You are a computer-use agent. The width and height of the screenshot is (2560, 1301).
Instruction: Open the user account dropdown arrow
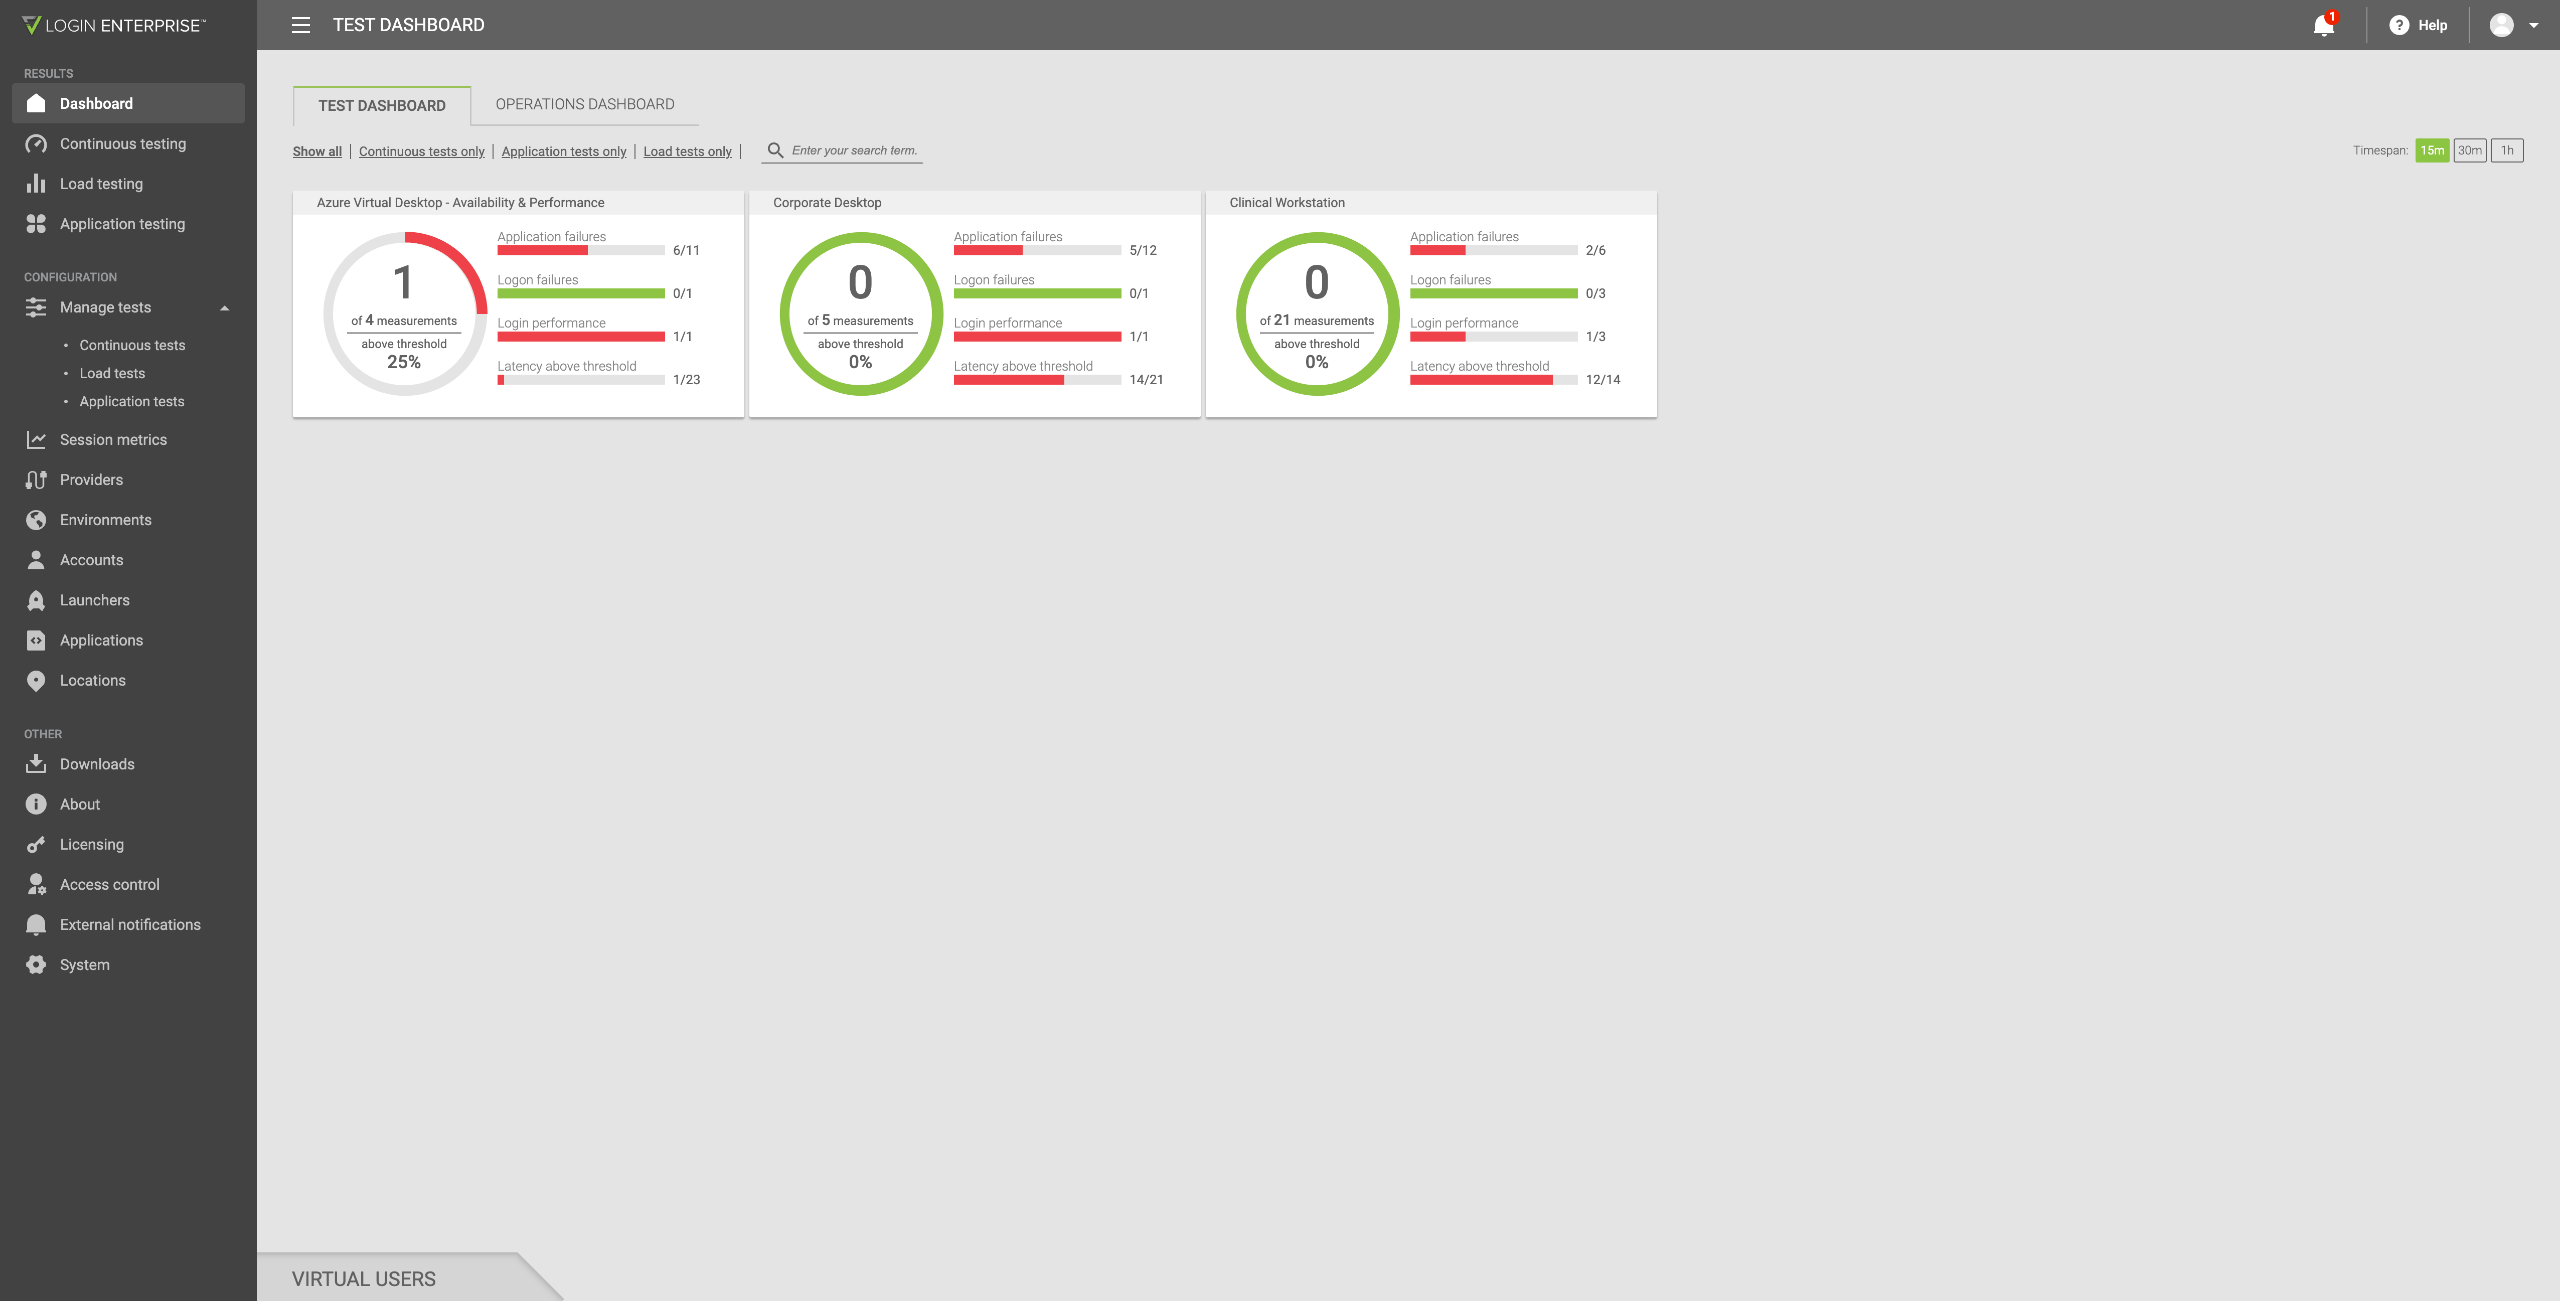[x=2534, y=25]
